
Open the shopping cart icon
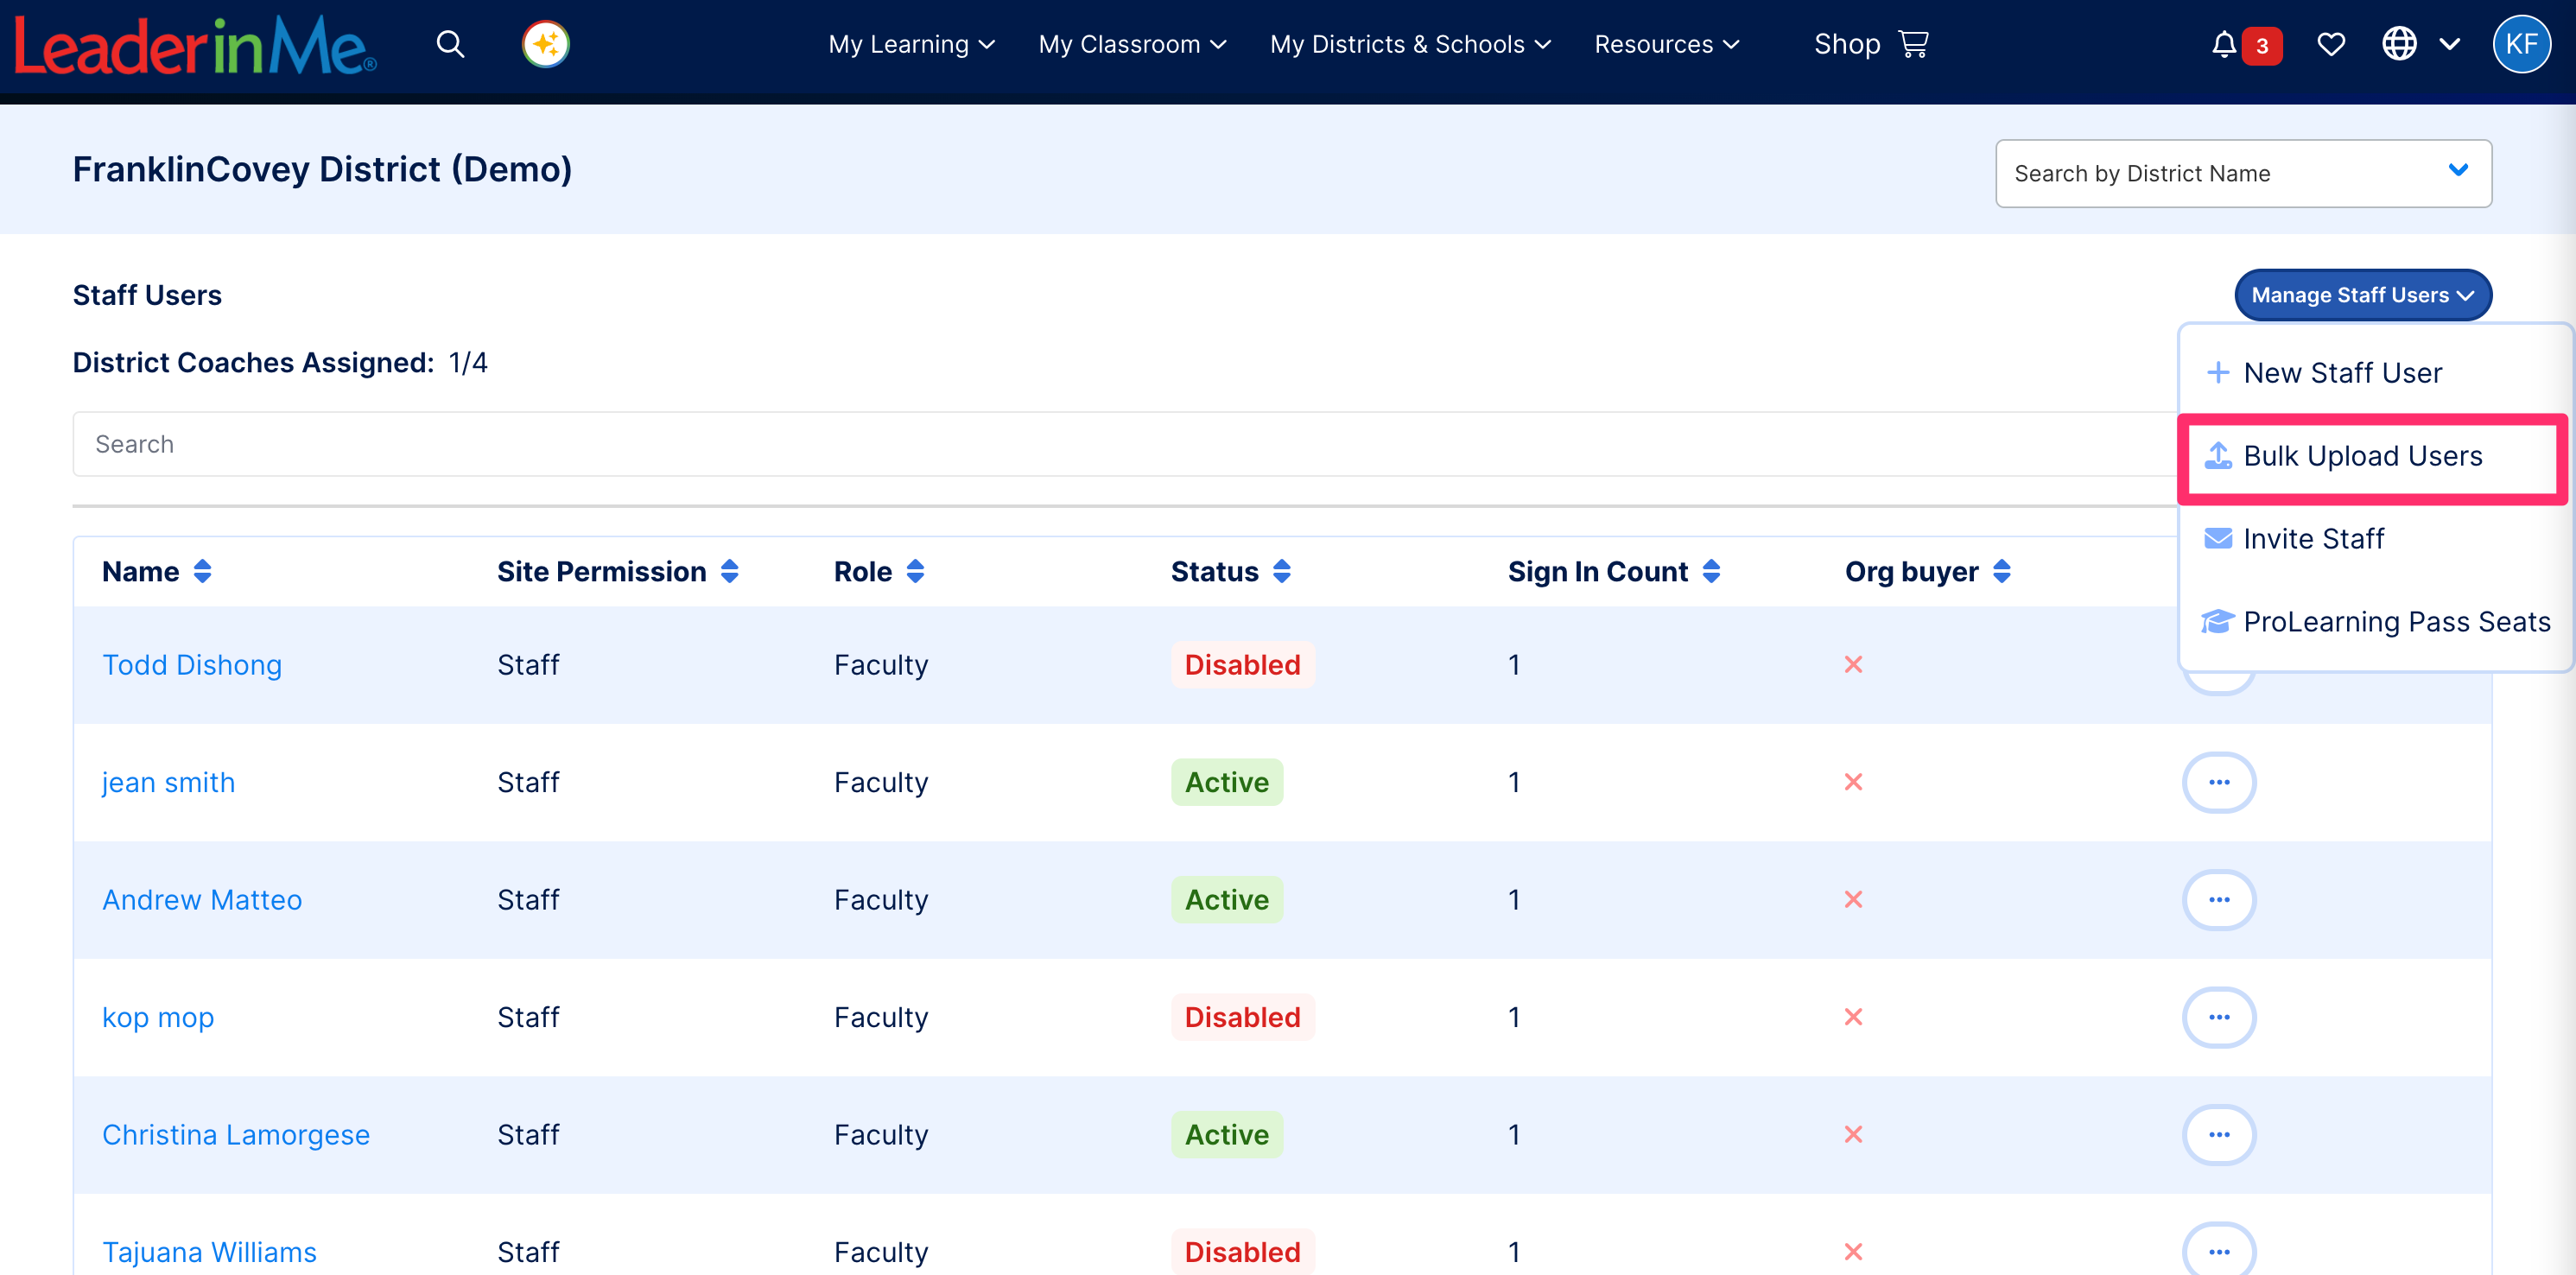pyautogui.click(x=1913, y=44)
